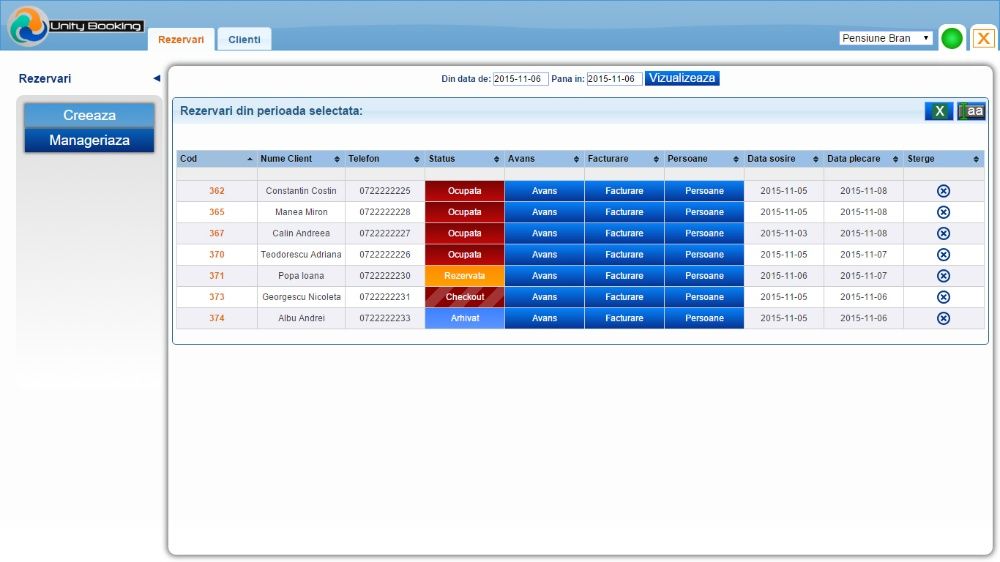This screenshot has height=562, width=1000.
Task: Click the green status circle indicator
Action: (952, 38)
